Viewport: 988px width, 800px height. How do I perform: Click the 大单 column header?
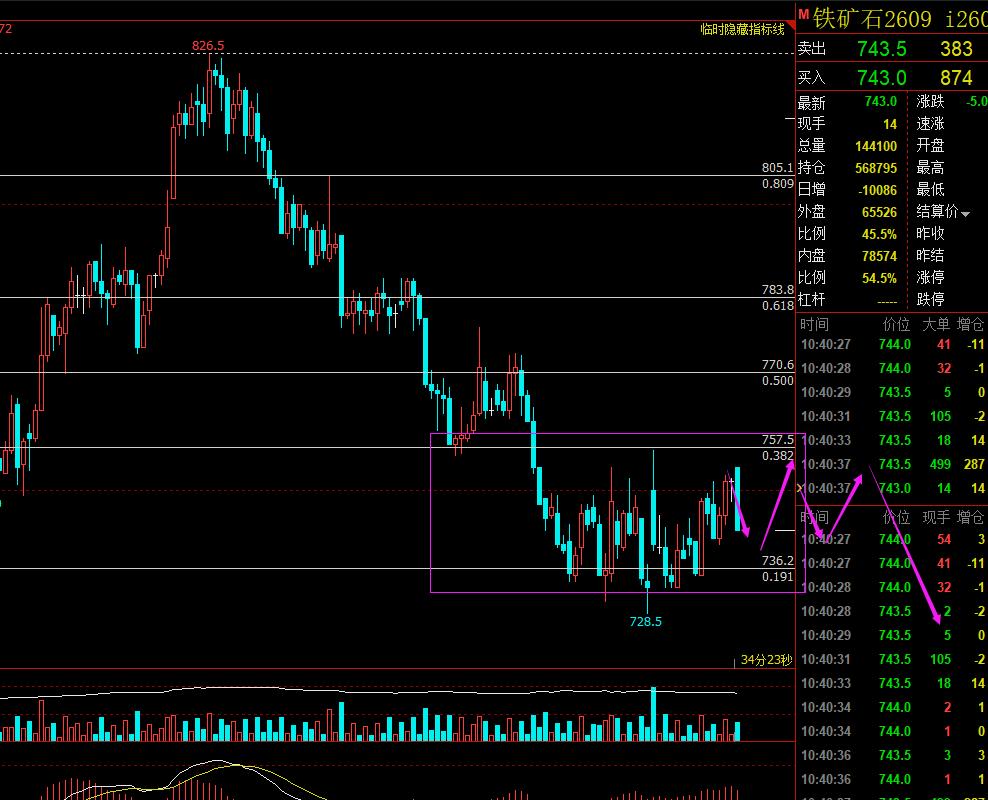coord(936,324)
